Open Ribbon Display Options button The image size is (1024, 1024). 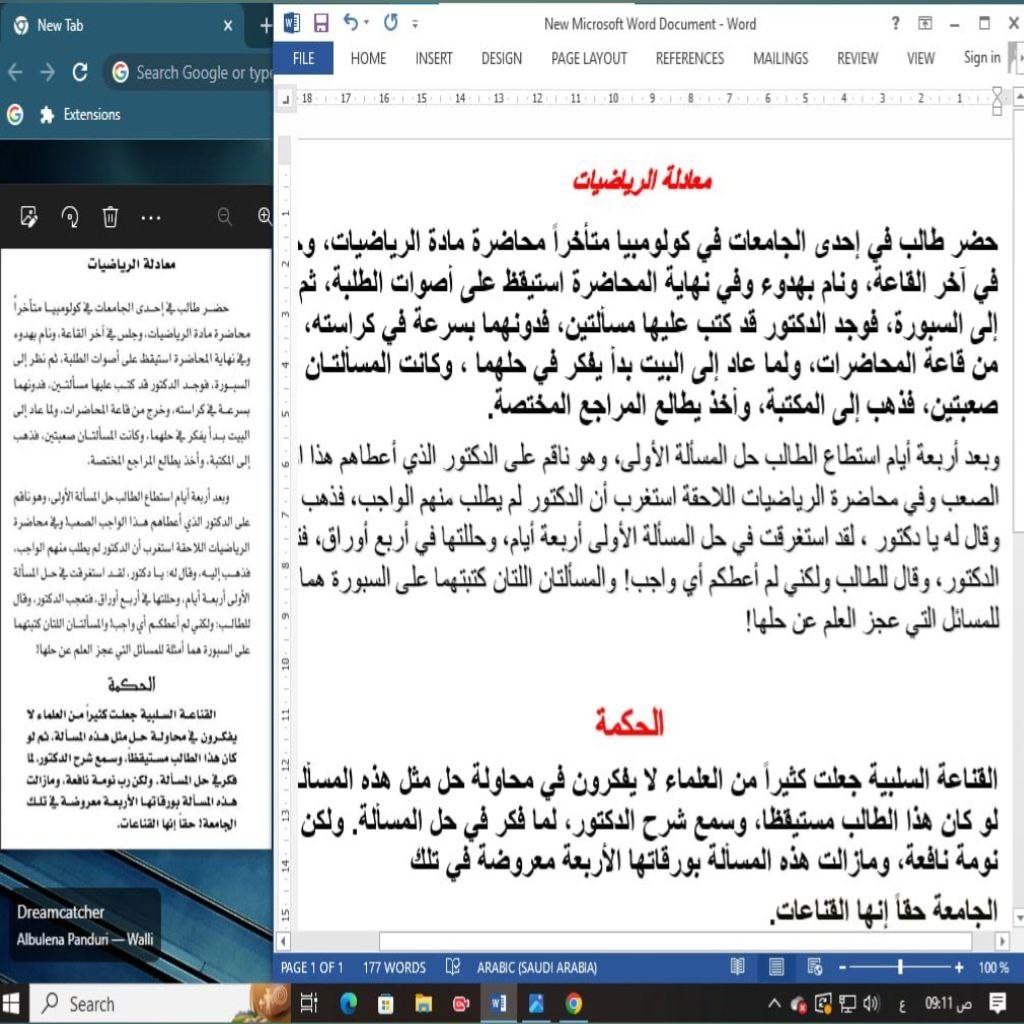point(925,24)
